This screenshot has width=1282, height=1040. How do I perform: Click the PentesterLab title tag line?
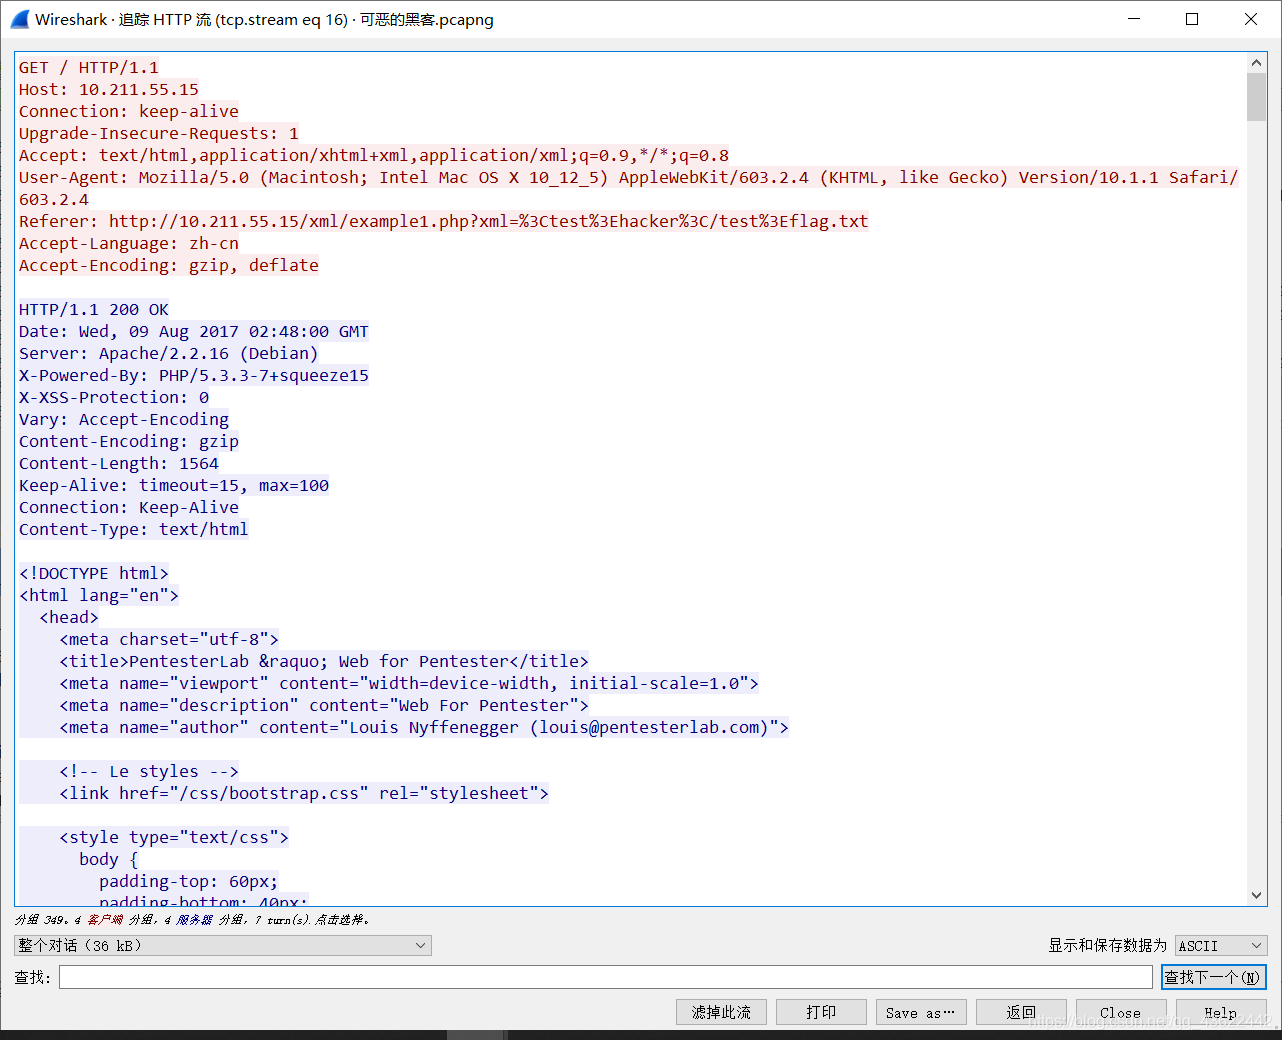tap(324, 661)
